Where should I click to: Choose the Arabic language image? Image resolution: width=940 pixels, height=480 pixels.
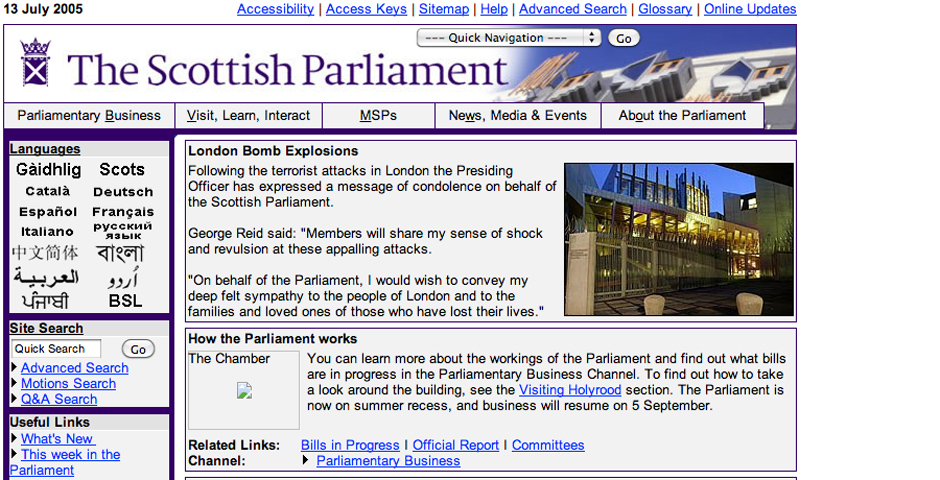pos(47,277)
